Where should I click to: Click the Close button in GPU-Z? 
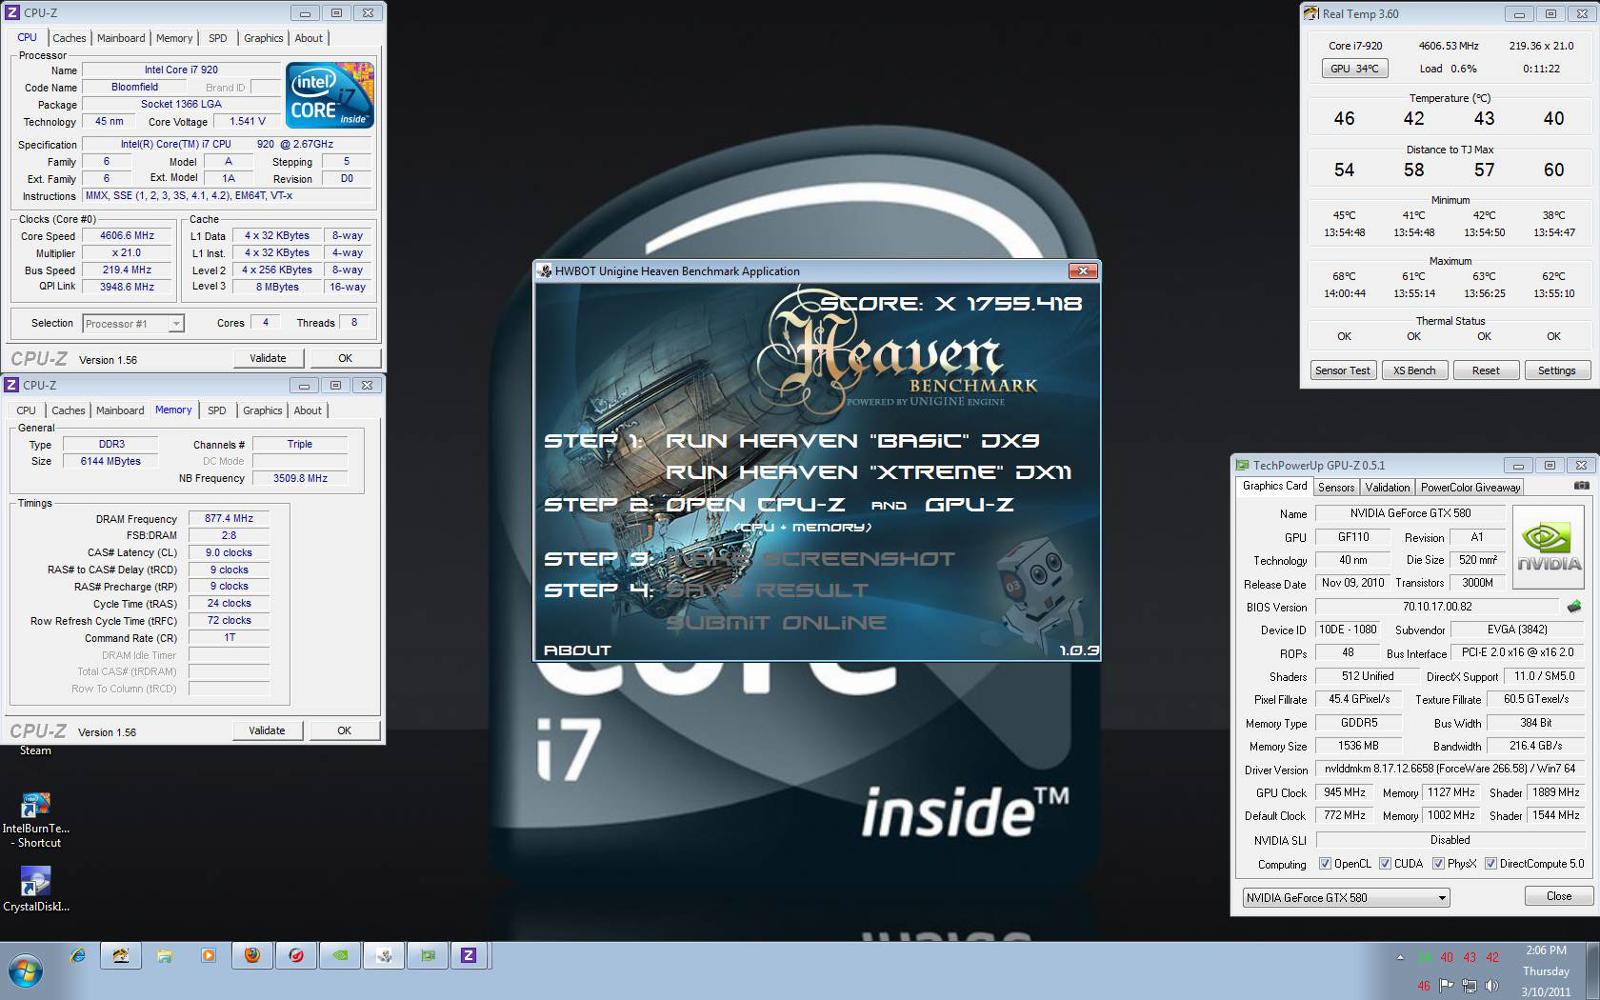click(x=1558, y=896)
